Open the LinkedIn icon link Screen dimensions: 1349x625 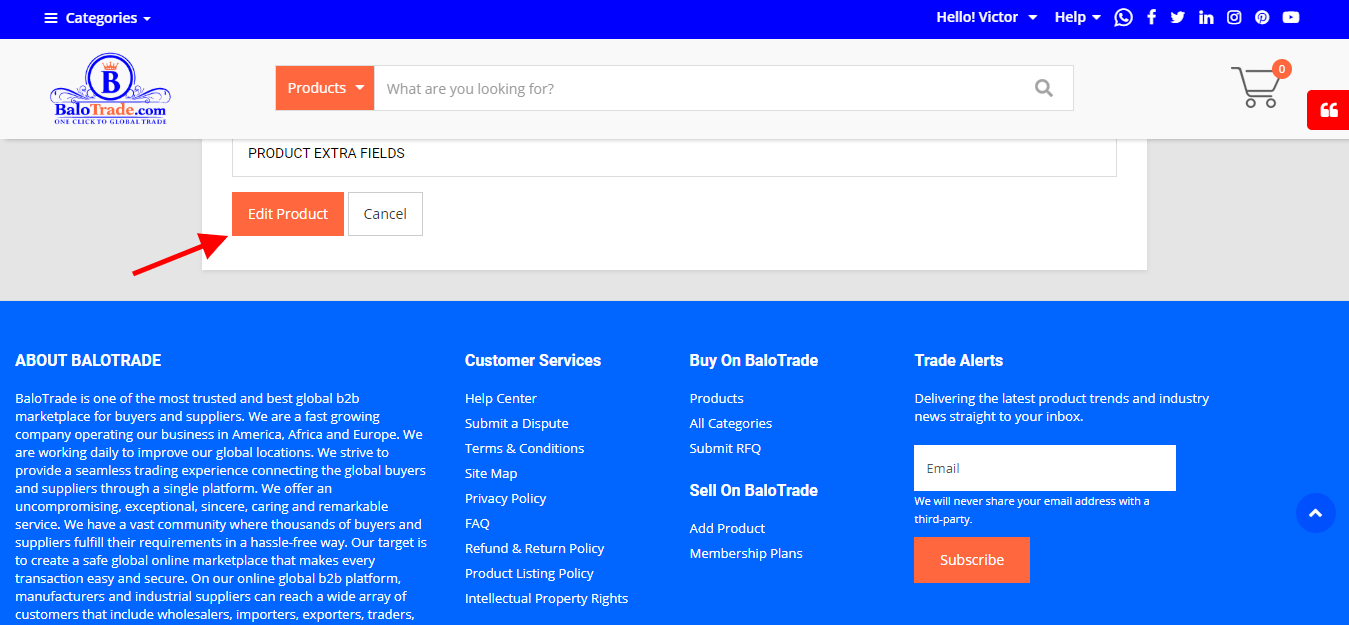(1206, 17)
